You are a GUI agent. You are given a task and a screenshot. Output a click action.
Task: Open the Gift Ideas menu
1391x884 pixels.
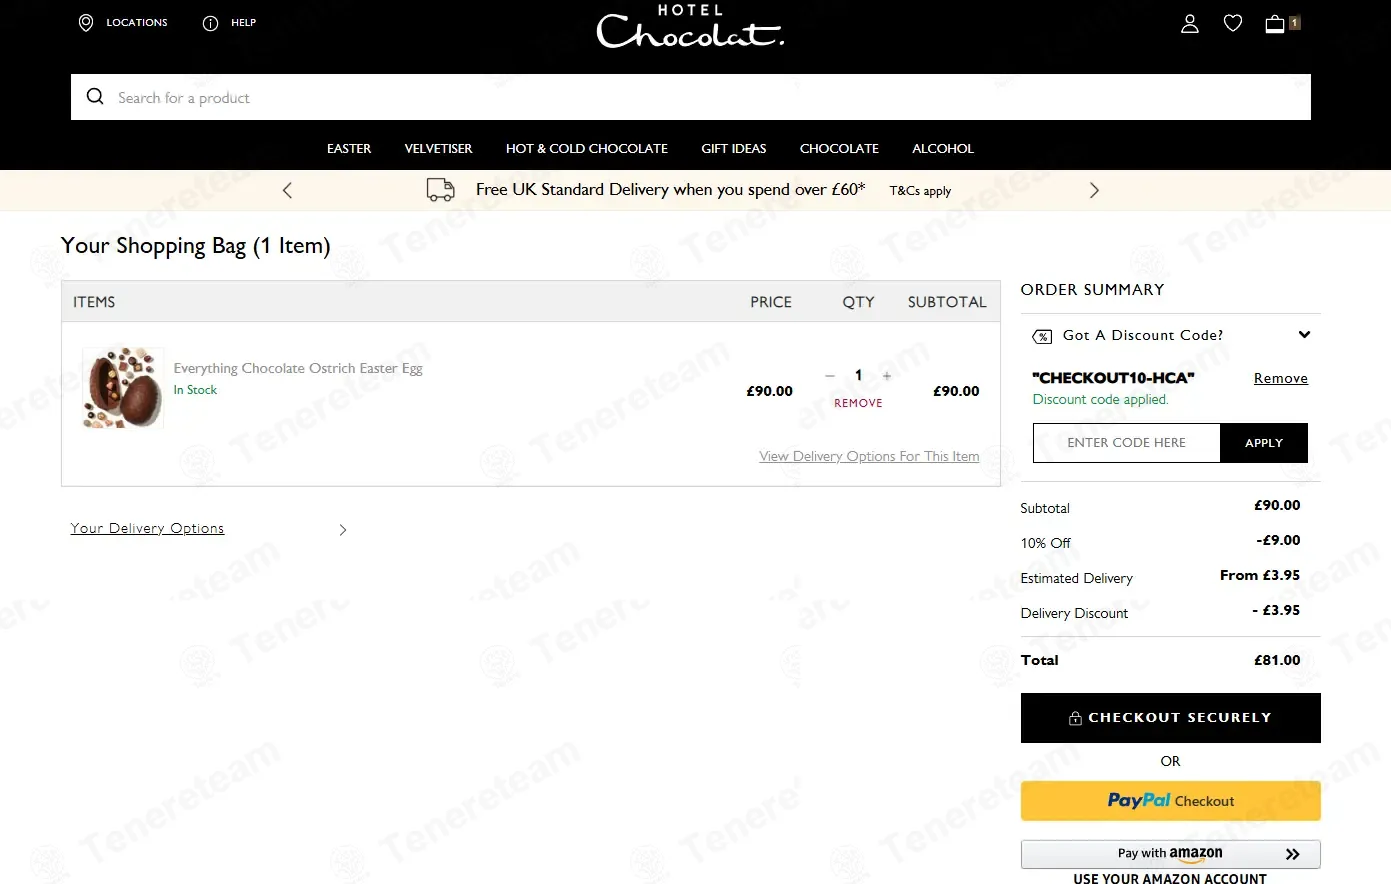pos(734,148)
